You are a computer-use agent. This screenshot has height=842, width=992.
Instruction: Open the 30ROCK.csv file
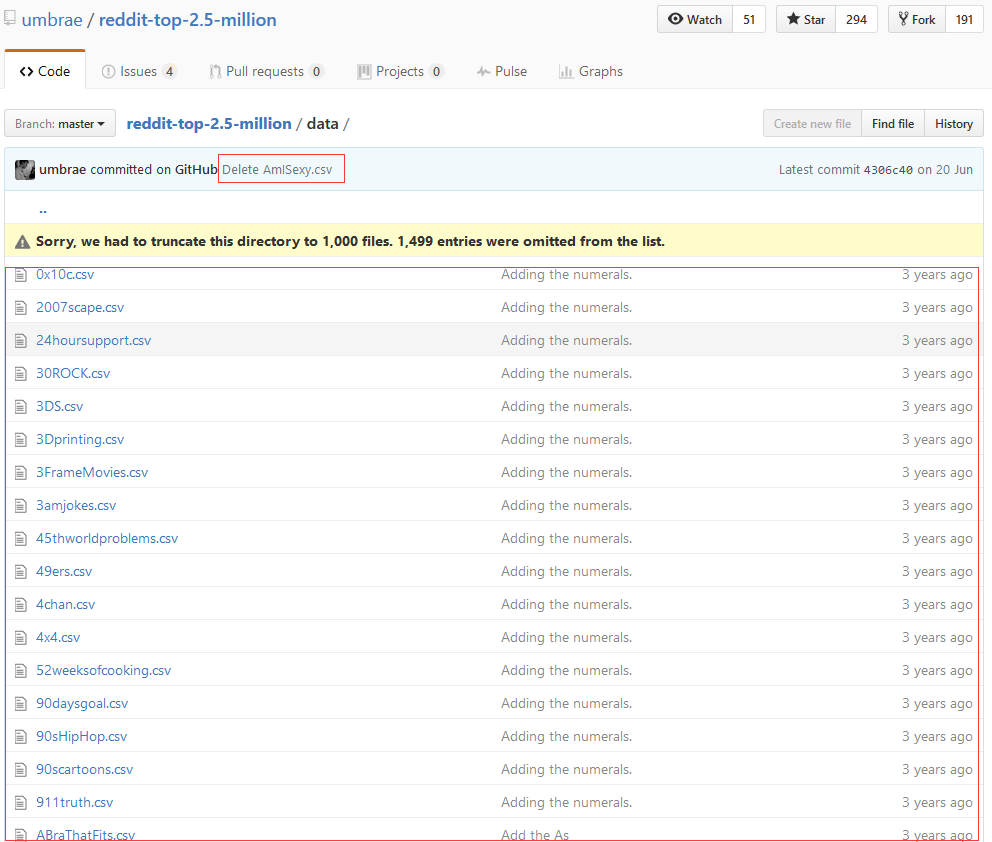click(x=73, y=374)
